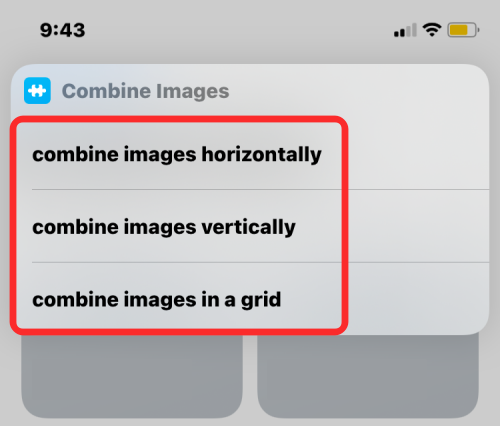
Task: Tap the 9:43 clock in status bar
Action: (63, 30)
